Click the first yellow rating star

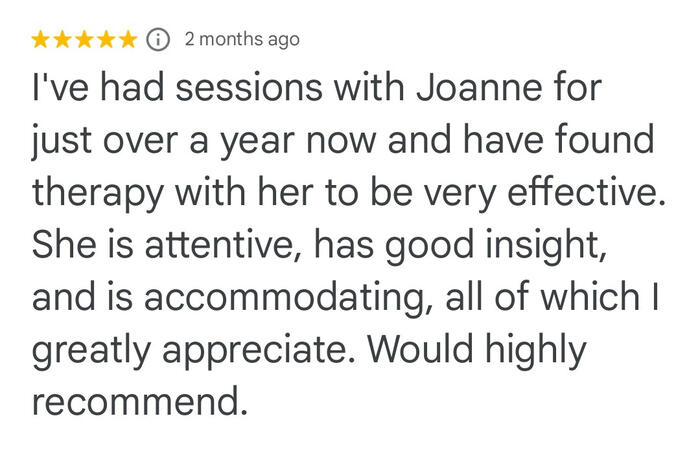[41, 40]
